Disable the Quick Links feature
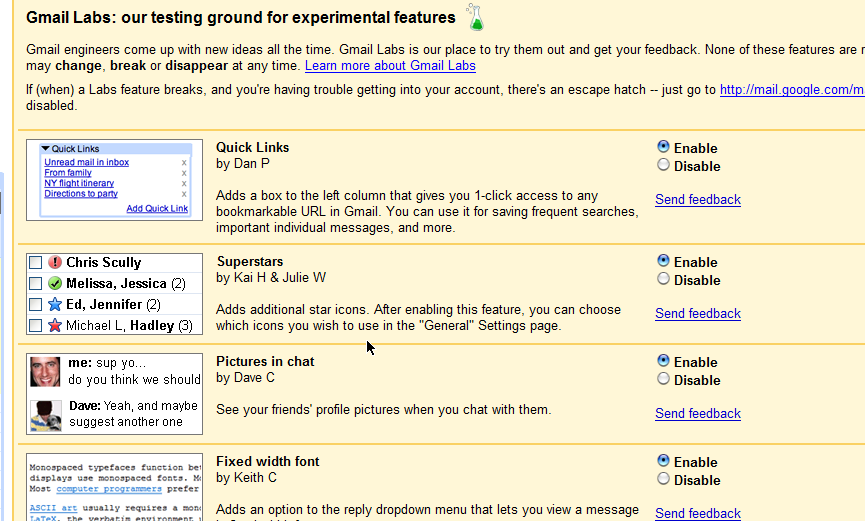Image resolution: width=865 pixels, height=521 pixels. [x=663, y=164]
